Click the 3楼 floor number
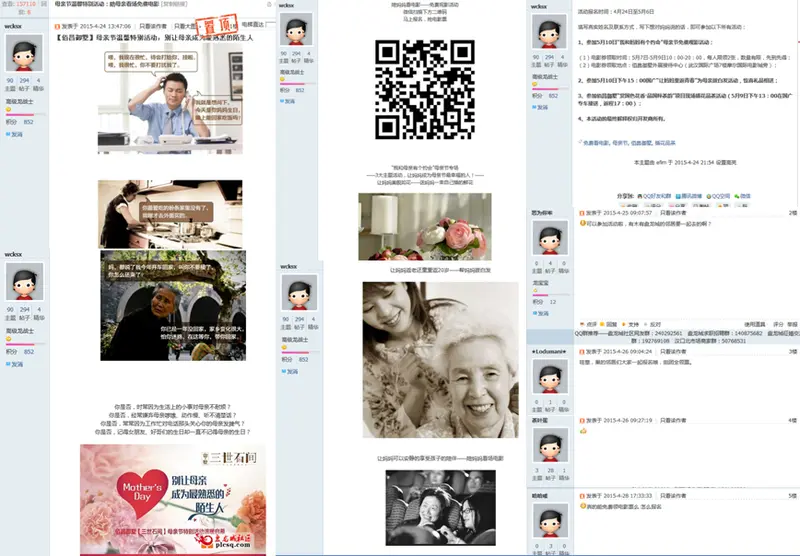800x556 pixels. pos(792,351)
